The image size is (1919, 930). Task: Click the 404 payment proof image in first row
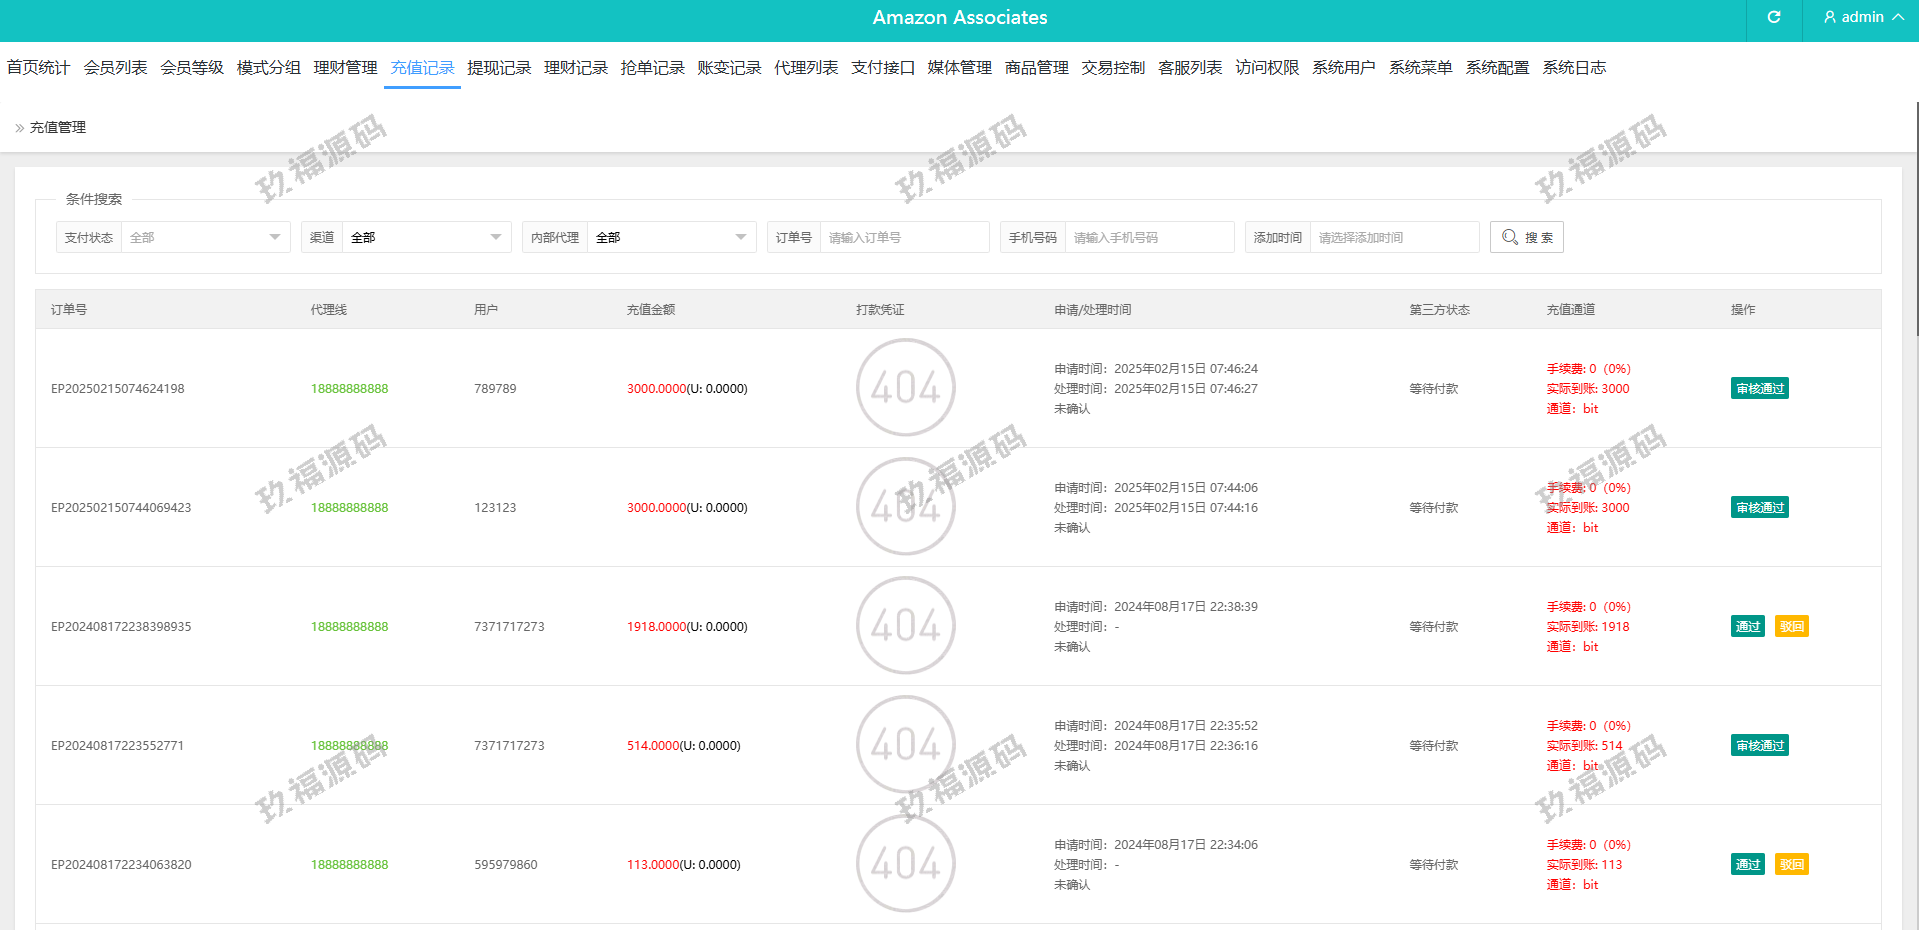click(905, 388)
